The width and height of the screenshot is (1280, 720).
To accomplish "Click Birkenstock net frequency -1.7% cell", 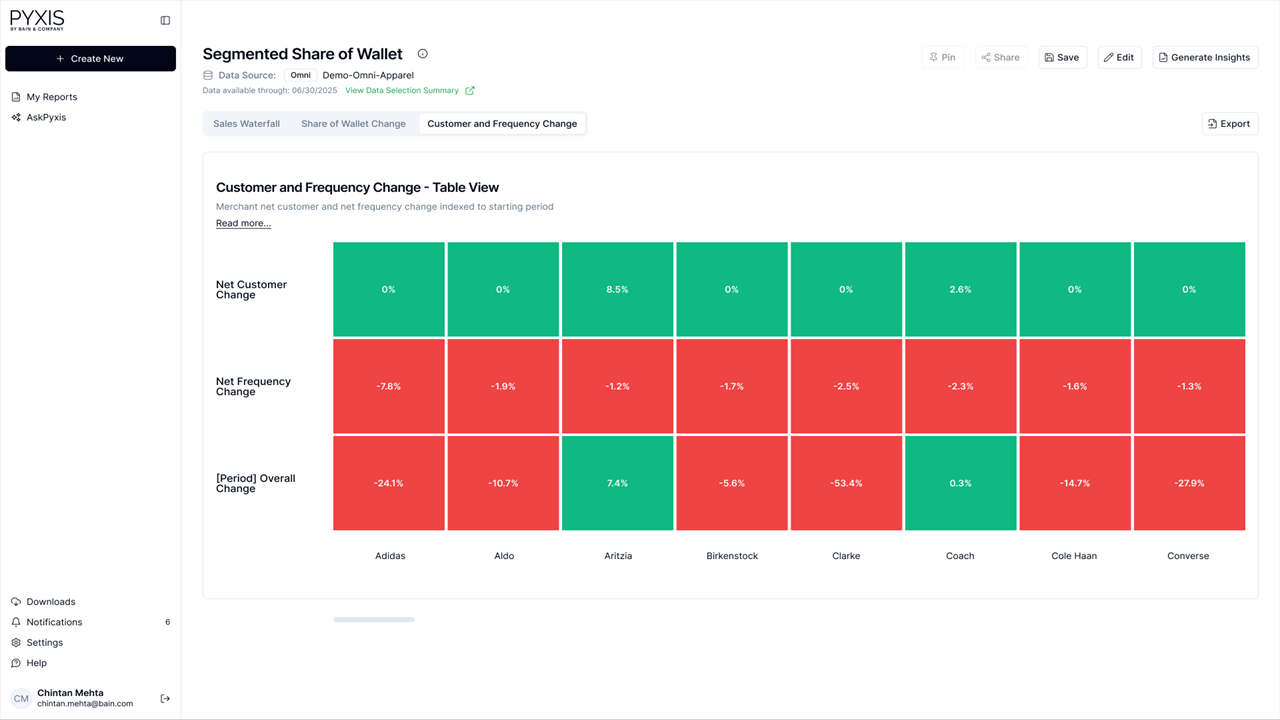I will [x=732, y=386].
